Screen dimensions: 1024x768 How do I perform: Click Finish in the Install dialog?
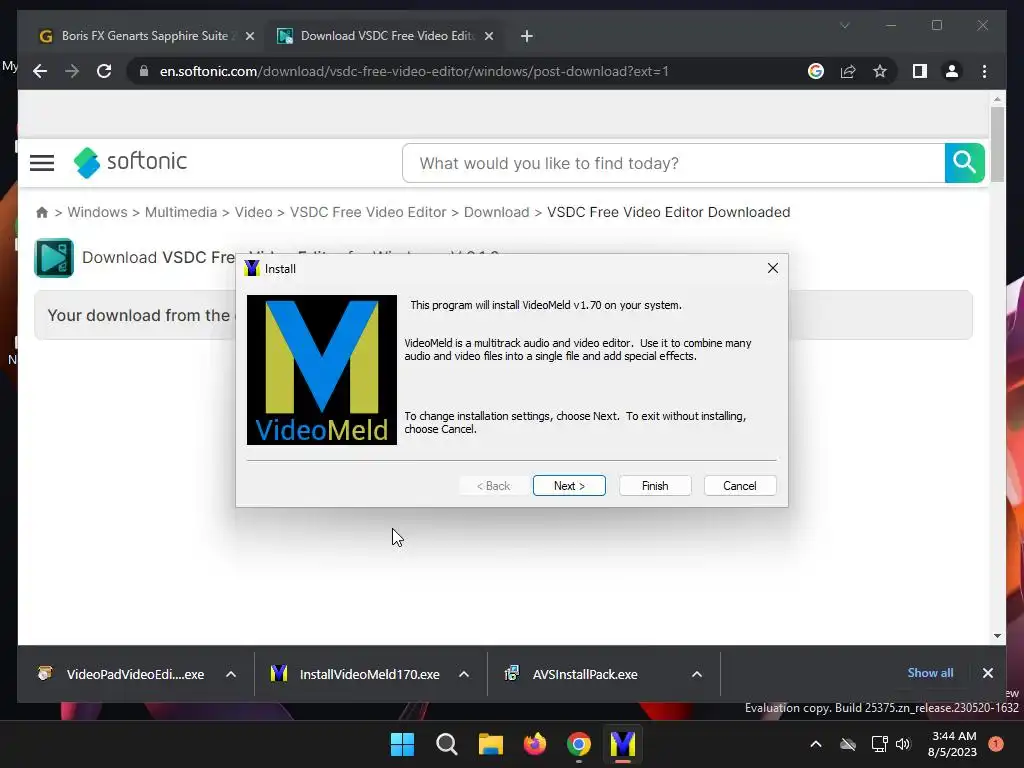[x=654, y=486]
